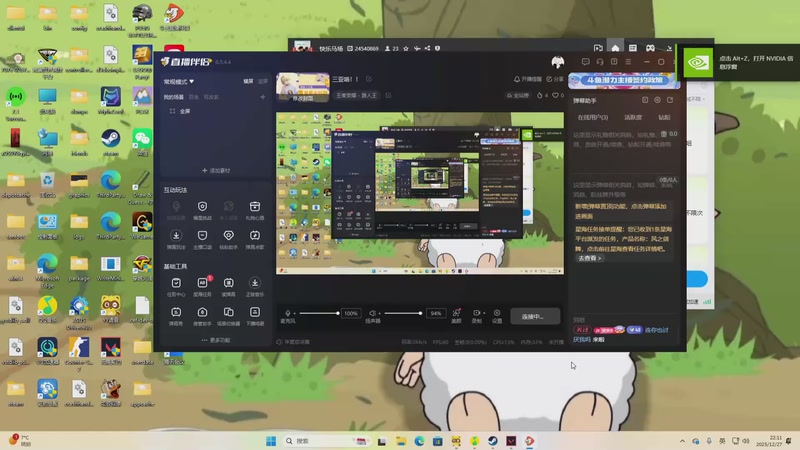
Task: Open File Explorer from the taskbar
Action: pyautogui.click(x=401, y=441)
